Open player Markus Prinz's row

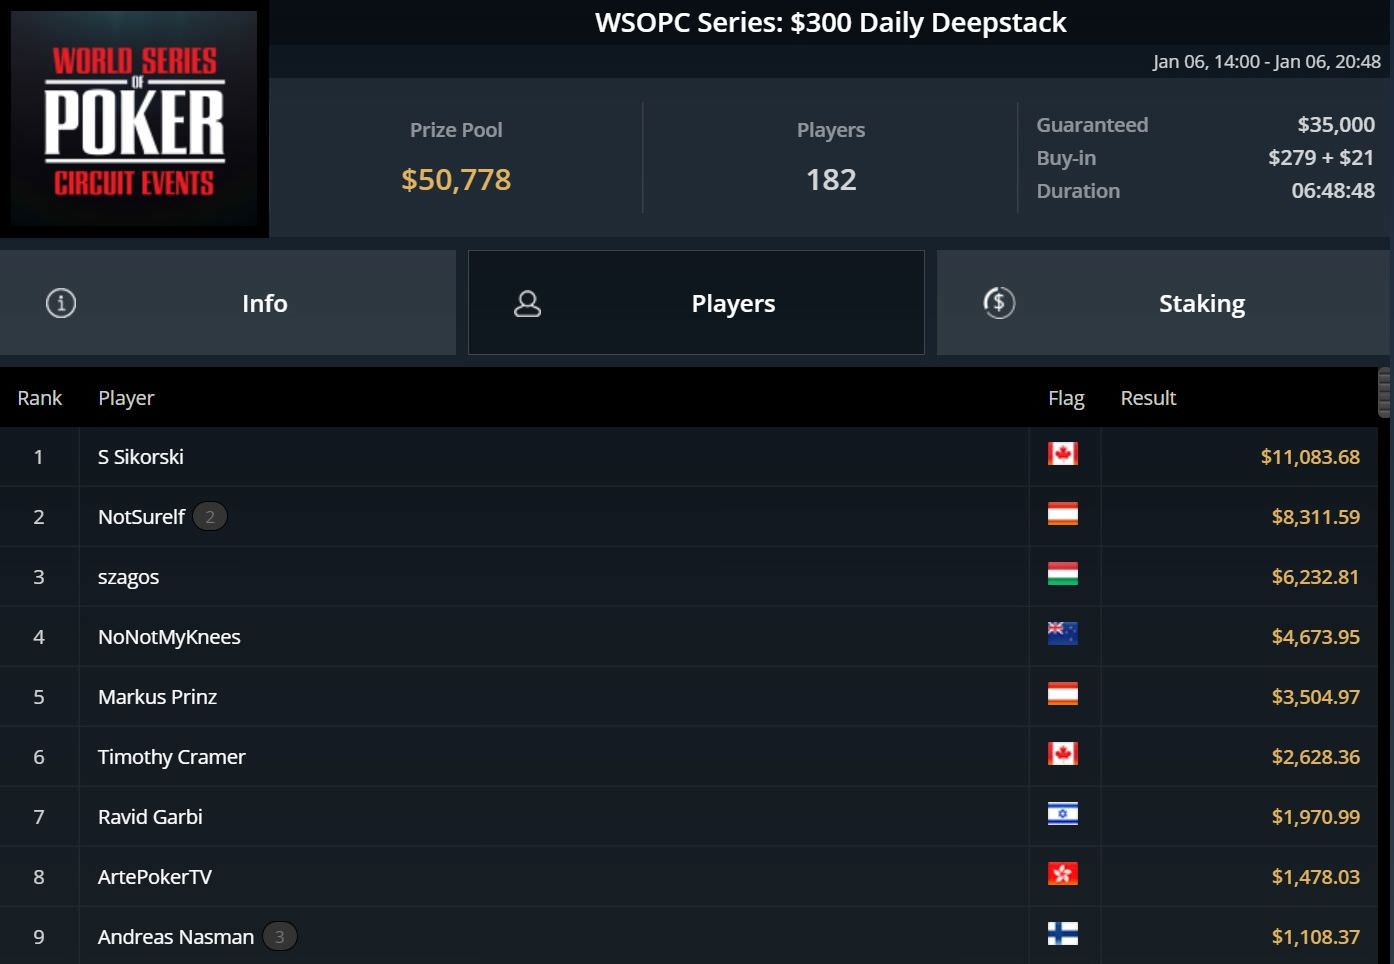689,697
